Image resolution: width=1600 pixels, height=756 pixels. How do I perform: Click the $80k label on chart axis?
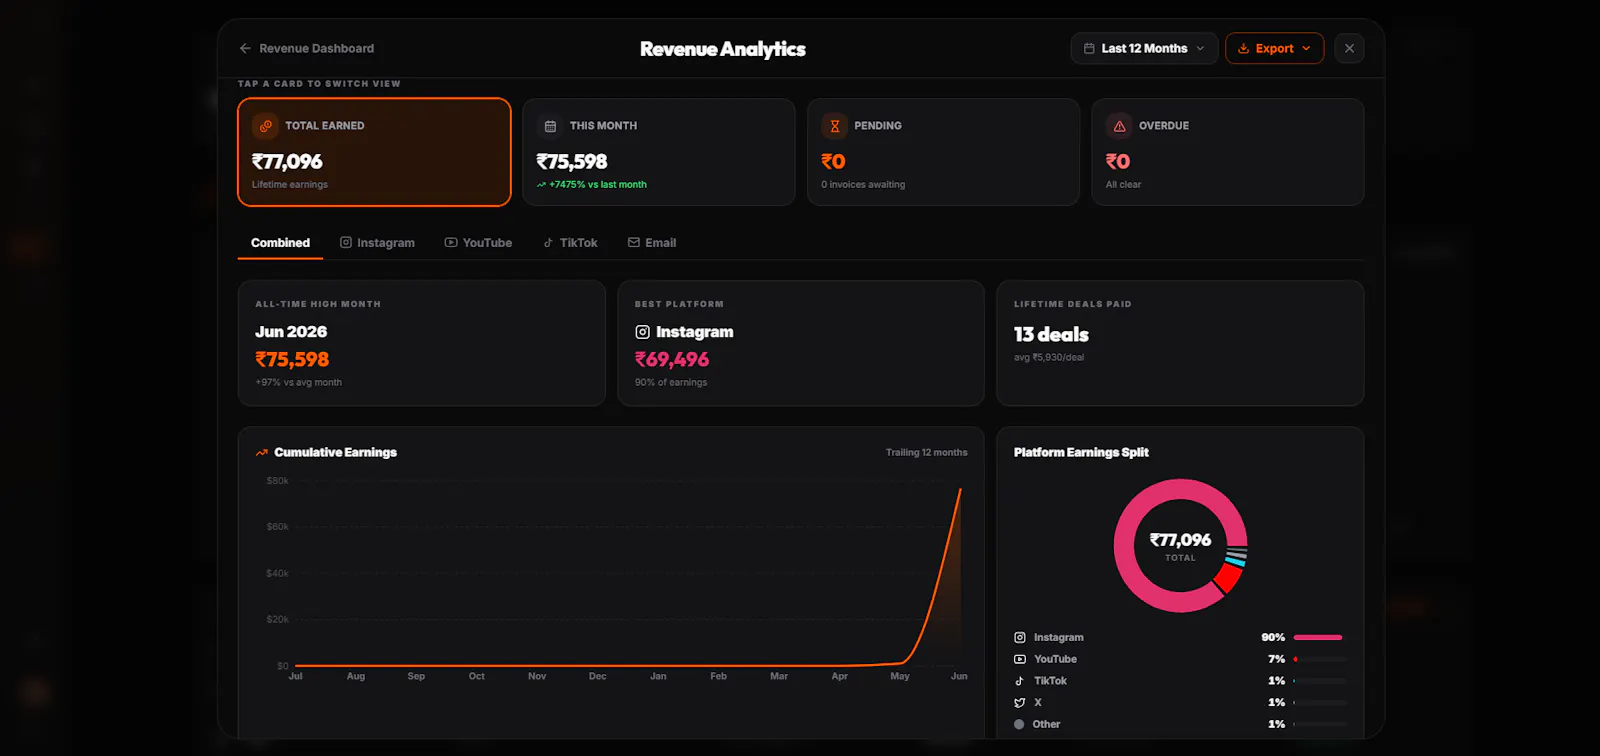(x=277, y=481)
